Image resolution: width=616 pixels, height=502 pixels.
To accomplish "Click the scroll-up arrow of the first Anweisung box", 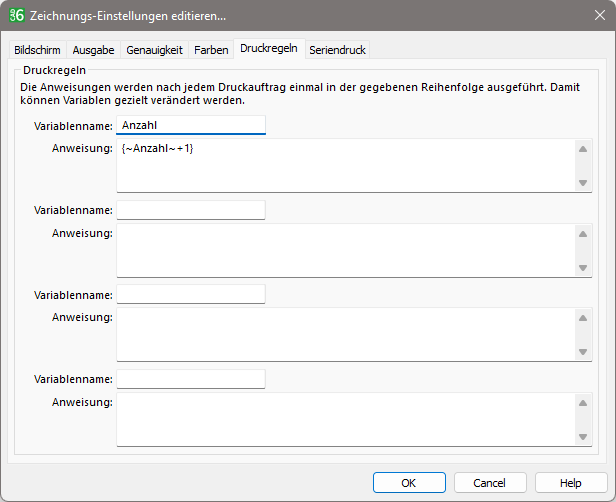I will tap(583, 149).
